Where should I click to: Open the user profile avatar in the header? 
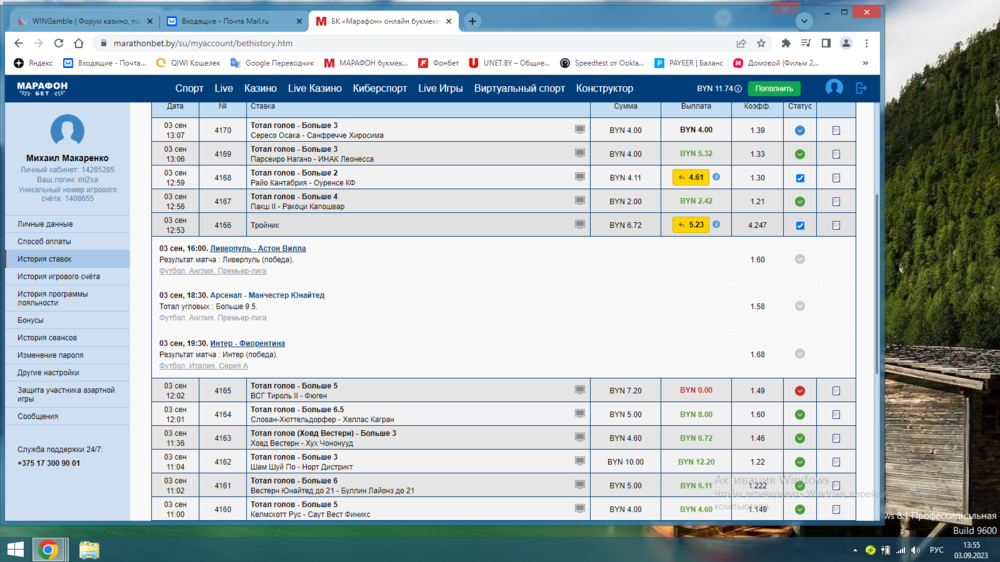coord(833,88)
